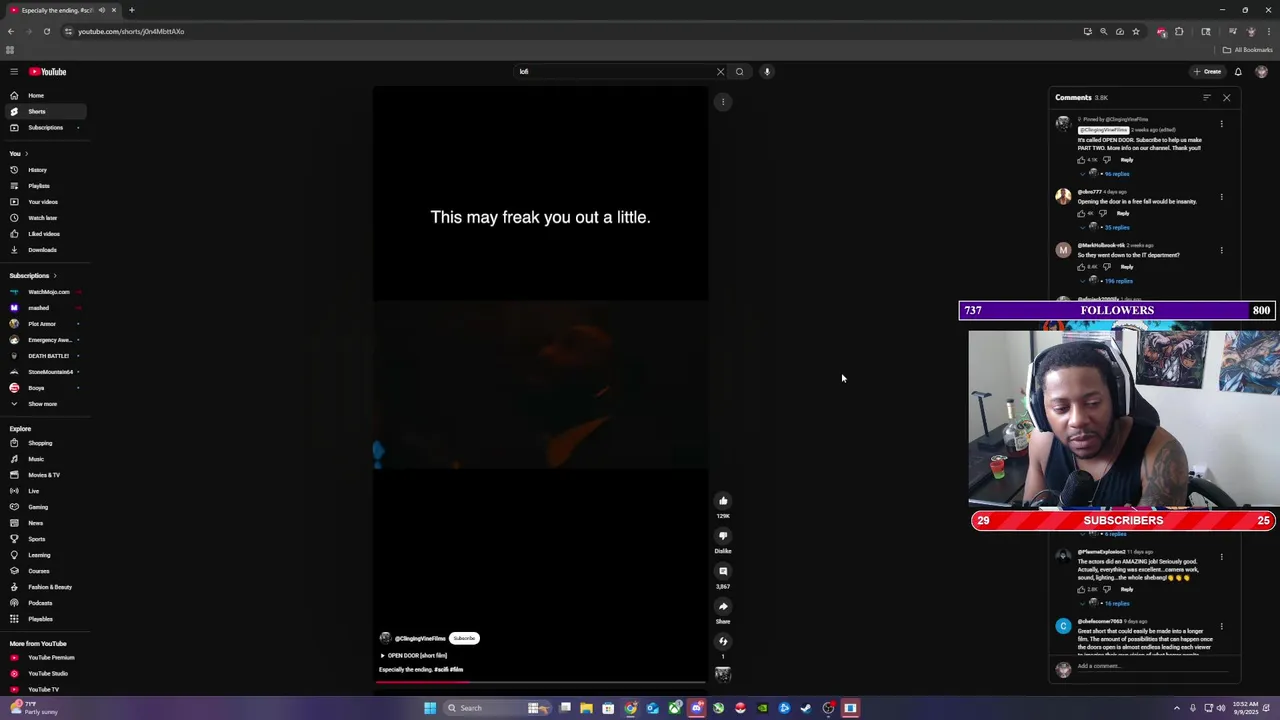Expand Show more under Subscriptions

[x=44, y=404]
